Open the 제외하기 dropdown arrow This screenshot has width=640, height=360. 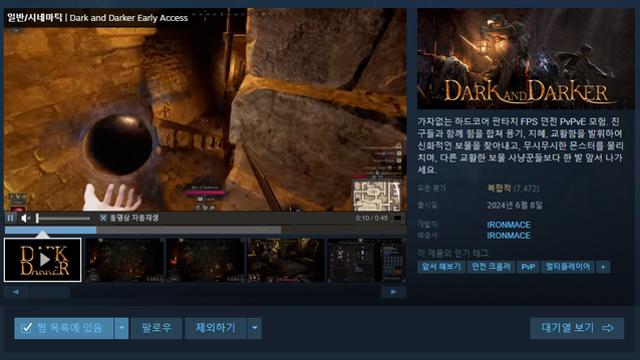point(255,328)
